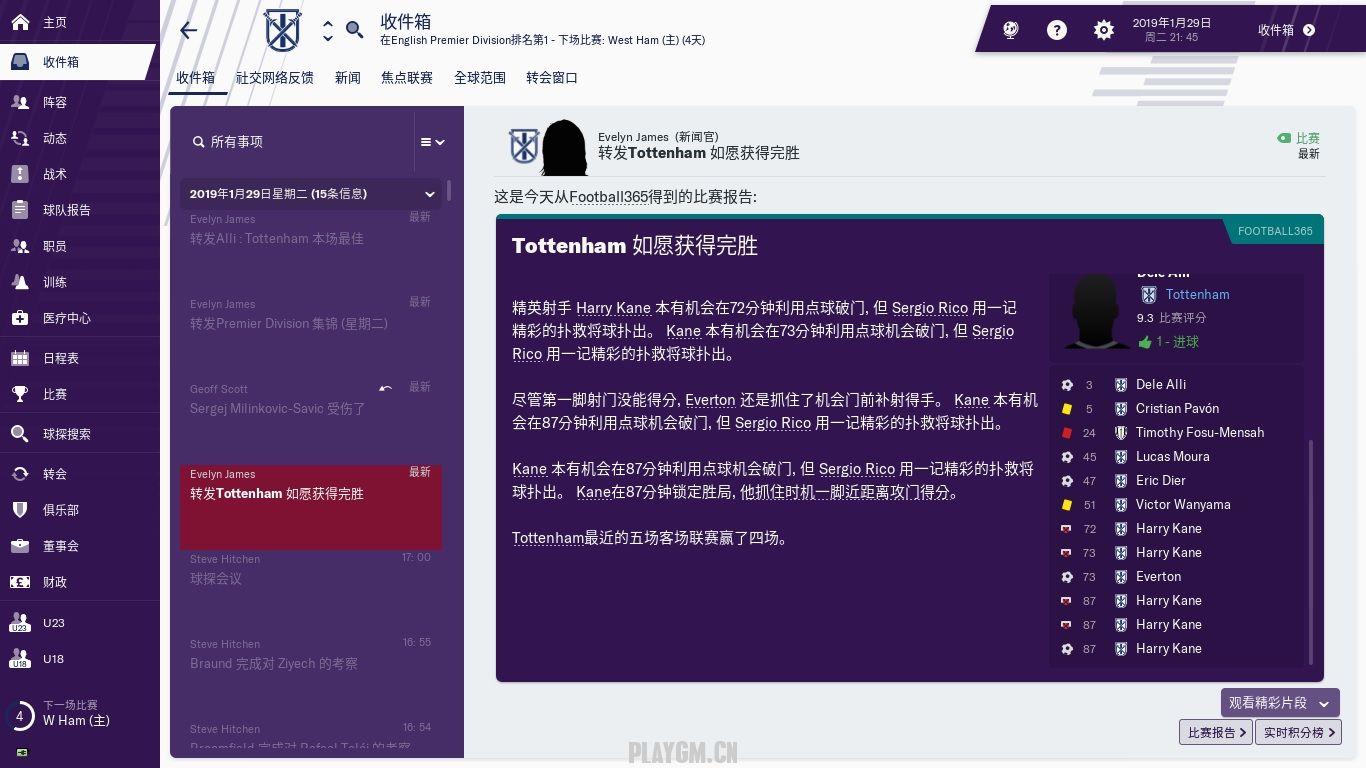Open 观看精彩片段 highlights dropdown

[1280, 703]
